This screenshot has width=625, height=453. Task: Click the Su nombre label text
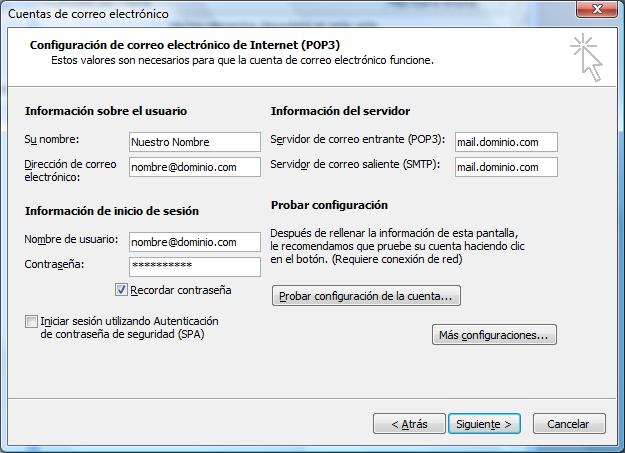coord(52,140)
